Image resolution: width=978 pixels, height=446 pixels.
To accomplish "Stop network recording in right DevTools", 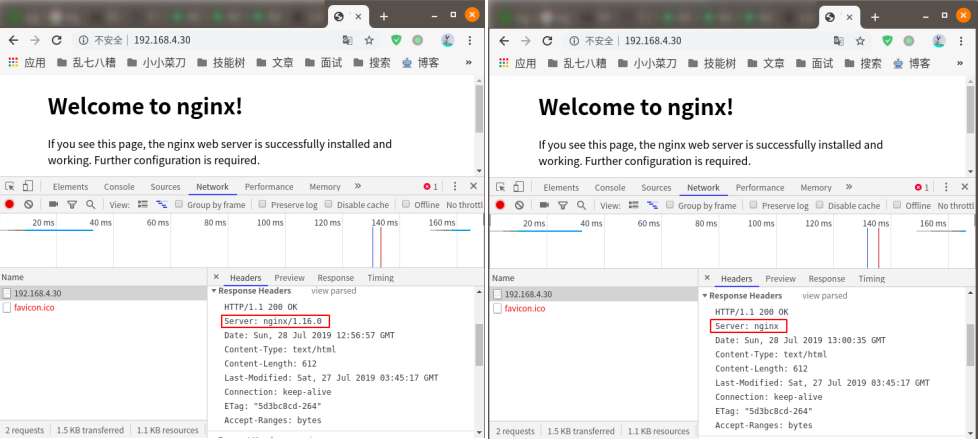I will (500, 205).
